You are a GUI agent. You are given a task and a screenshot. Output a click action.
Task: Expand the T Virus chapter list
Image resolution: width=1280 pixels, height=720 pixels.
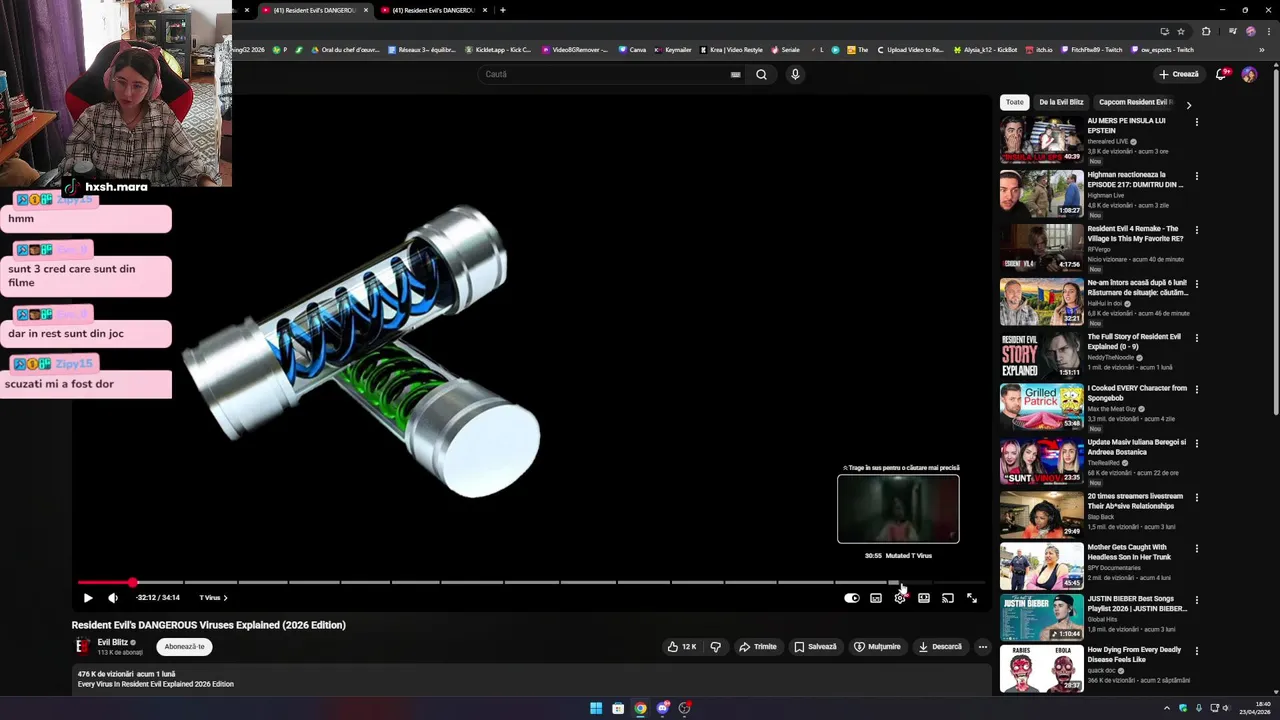point(213,598)
